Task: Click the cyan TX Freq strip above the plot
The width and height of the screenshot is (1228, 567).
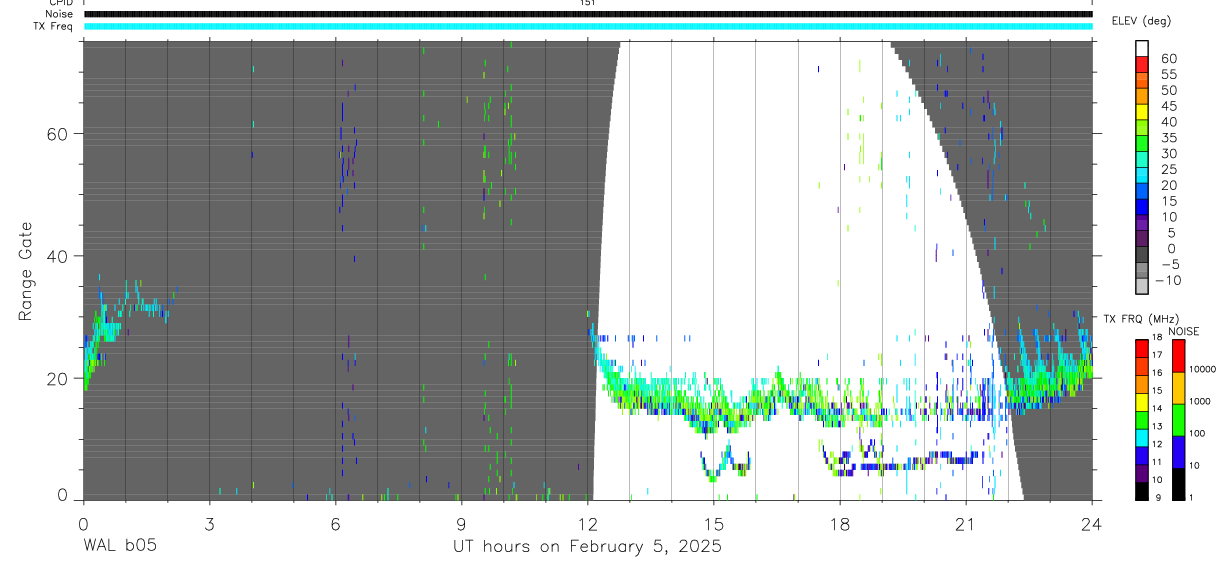Action: [x=588, y=26]
